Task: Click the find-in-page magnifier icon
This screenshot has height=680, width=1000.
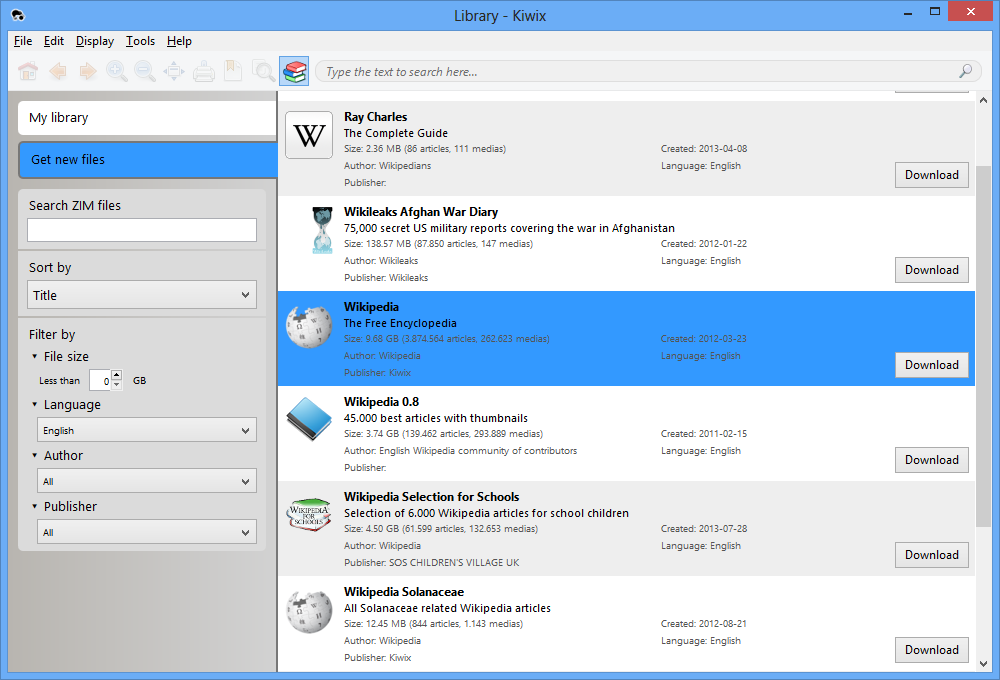Action: (x=263, y=71)
